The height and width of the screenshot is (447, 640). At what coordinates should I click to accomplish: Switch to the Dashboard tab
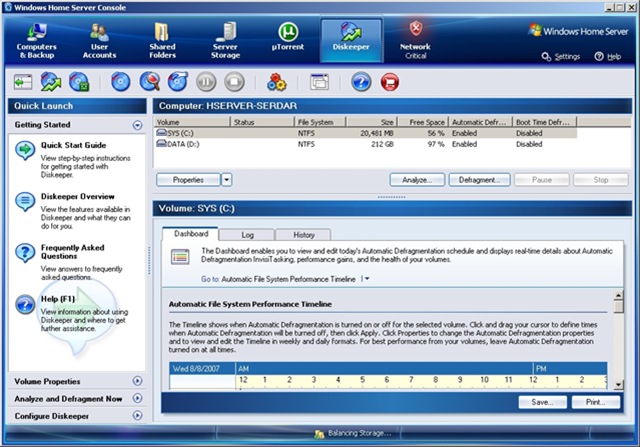pos(191,234)
